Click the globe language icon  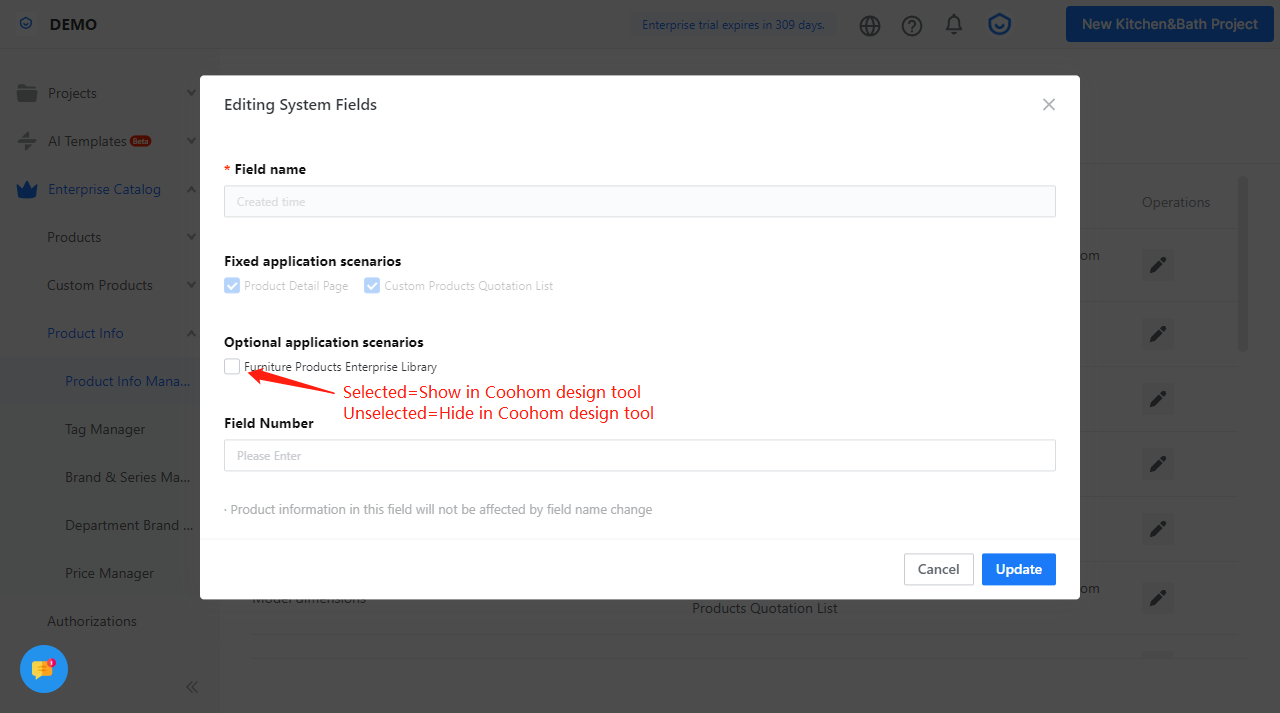pos(870,25)
